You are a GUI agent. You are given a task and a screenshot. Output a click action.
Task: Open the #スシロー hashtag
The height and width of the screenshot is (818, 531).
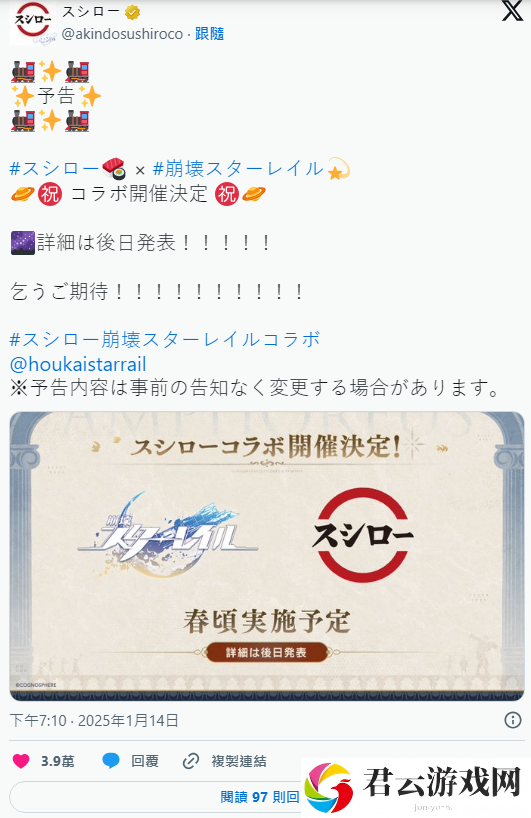click(x=54, y=169)
